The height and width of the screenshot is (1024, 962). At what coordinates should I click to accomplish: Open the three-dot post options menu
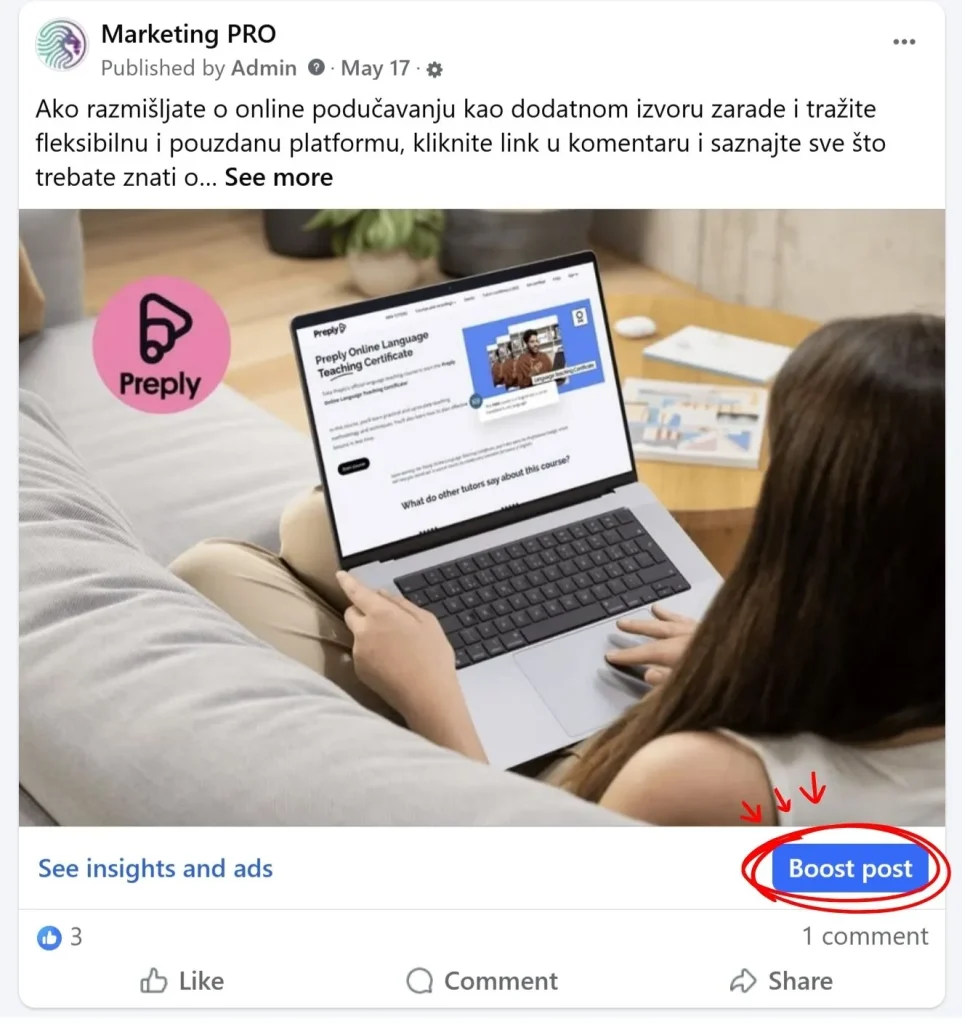point(904,42)
